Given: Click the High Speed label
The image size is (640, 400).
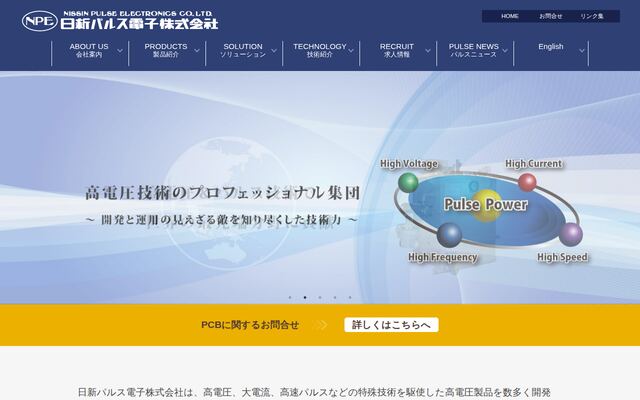Looking at the screenshot, I should click(562, 257).
